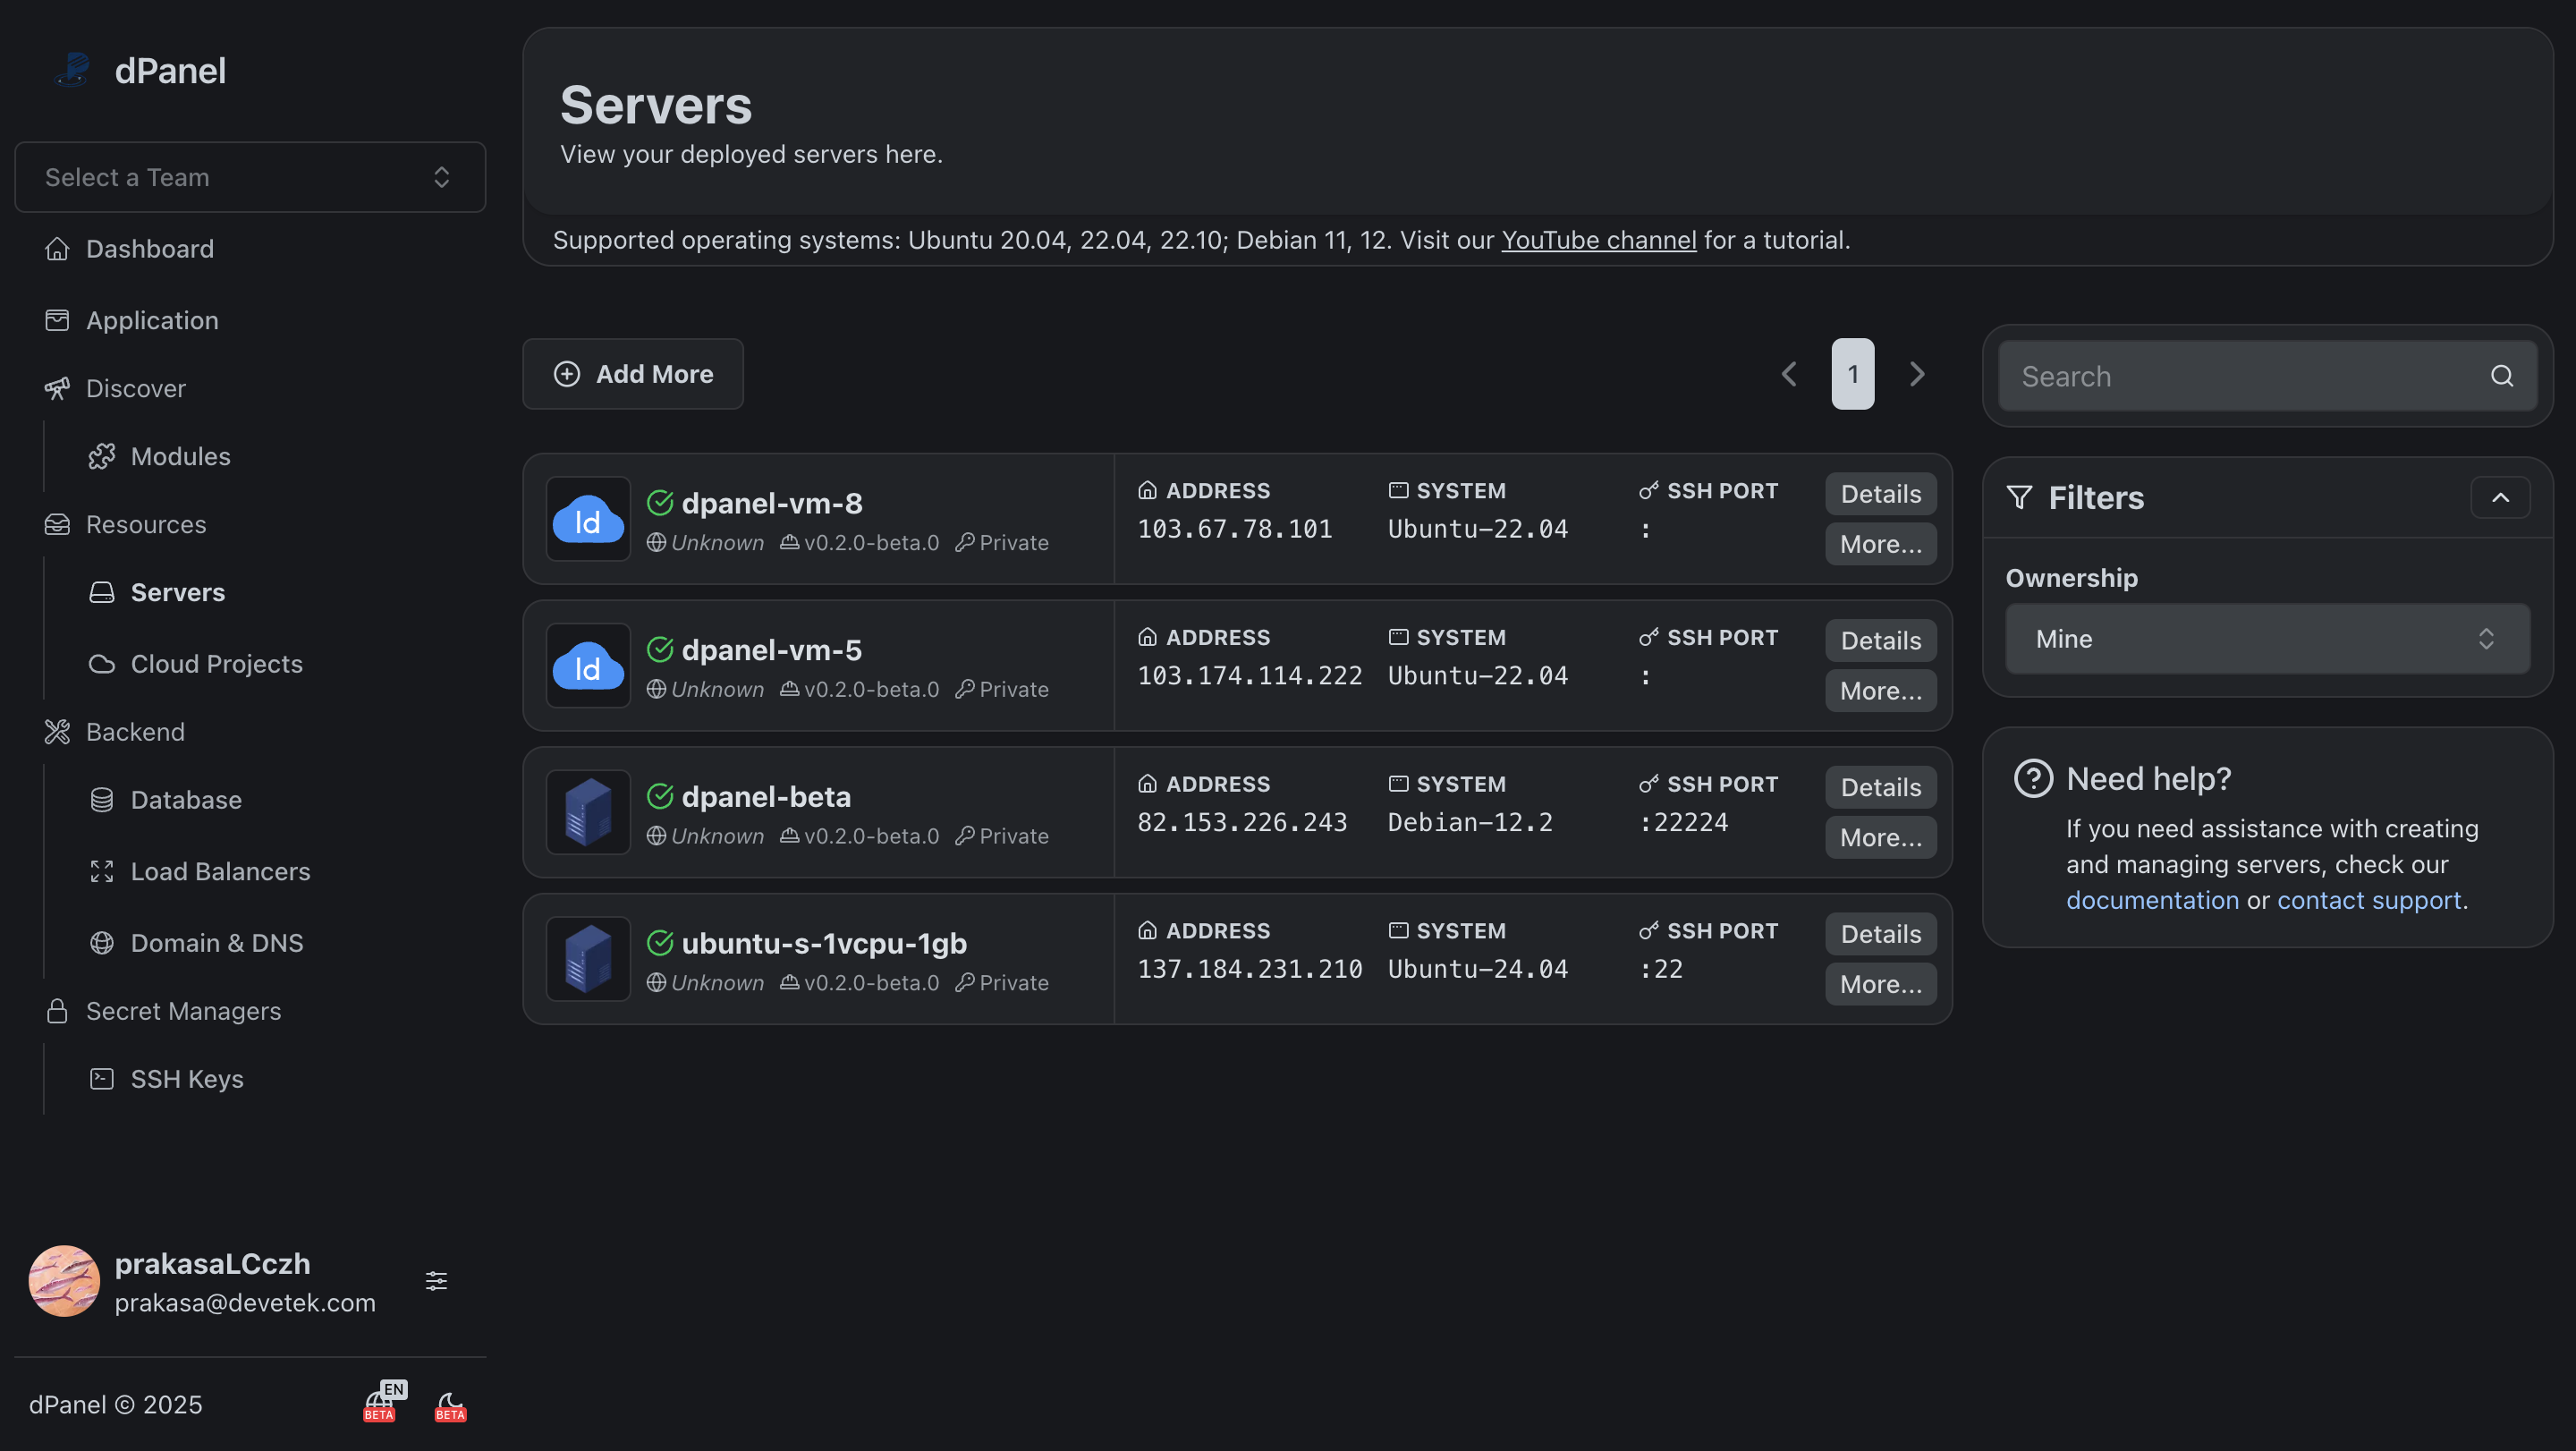Screen dimensions: 2576x1451
Task: Open the language selector globe icon
Action: click(380, 1403)
